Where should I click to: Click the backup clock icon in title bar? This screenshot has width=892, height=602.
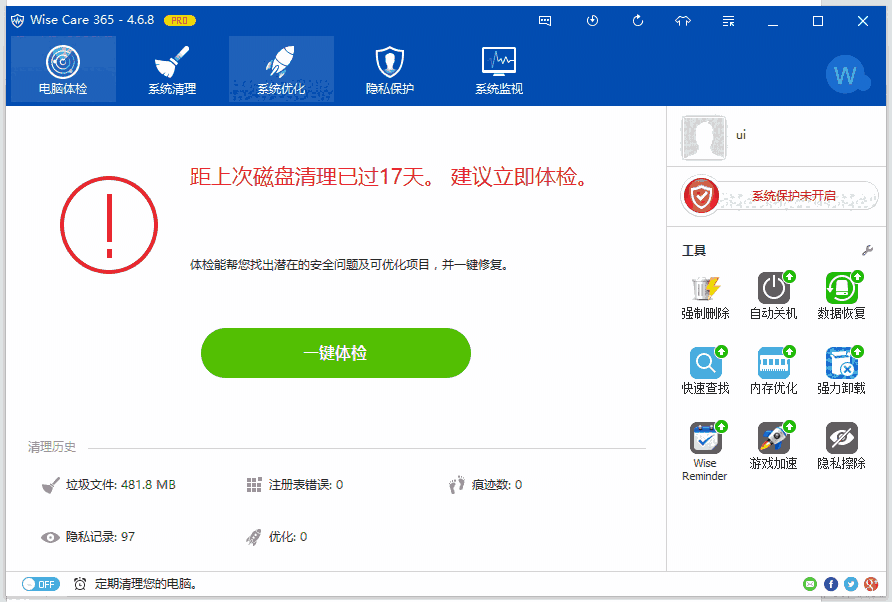(592, 21)
